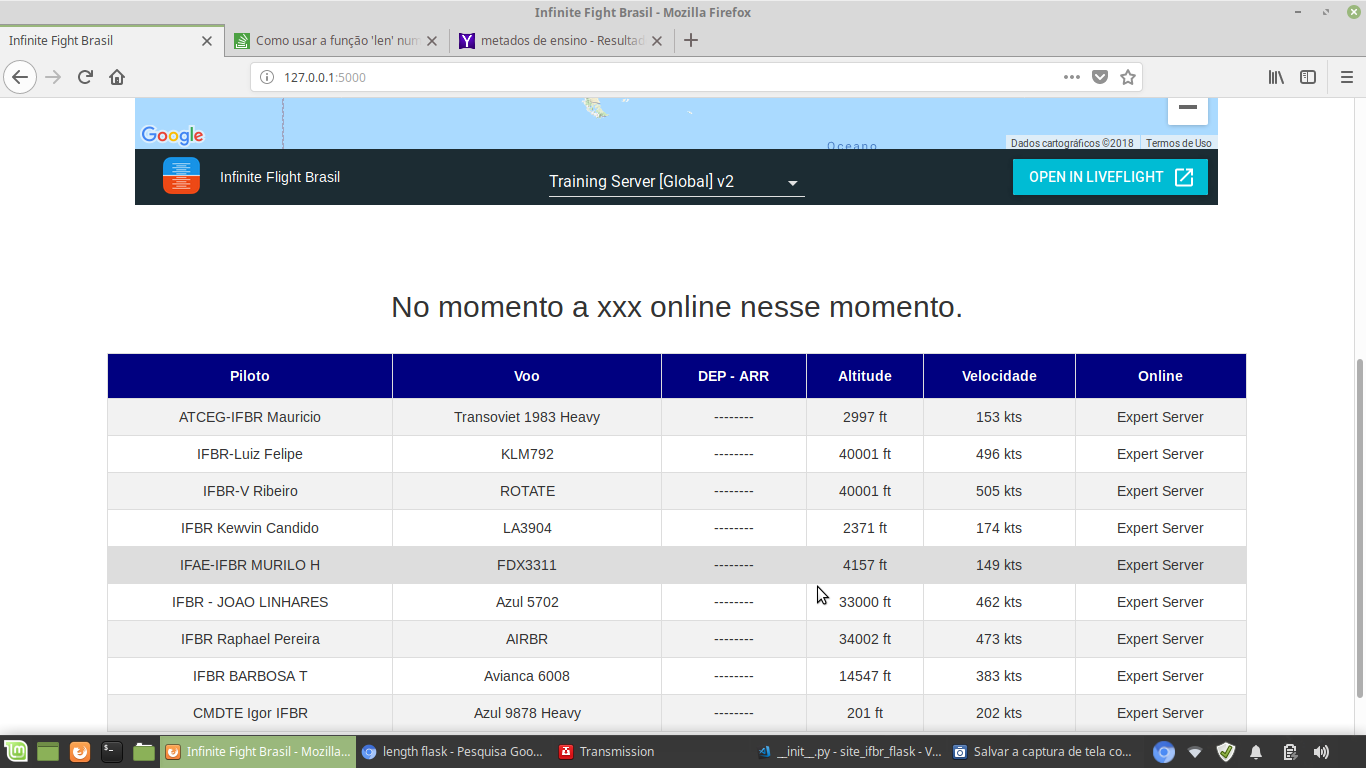Close the 'Como usar a função len' tab
1366x768 pixels.
(x=432, y=41)
